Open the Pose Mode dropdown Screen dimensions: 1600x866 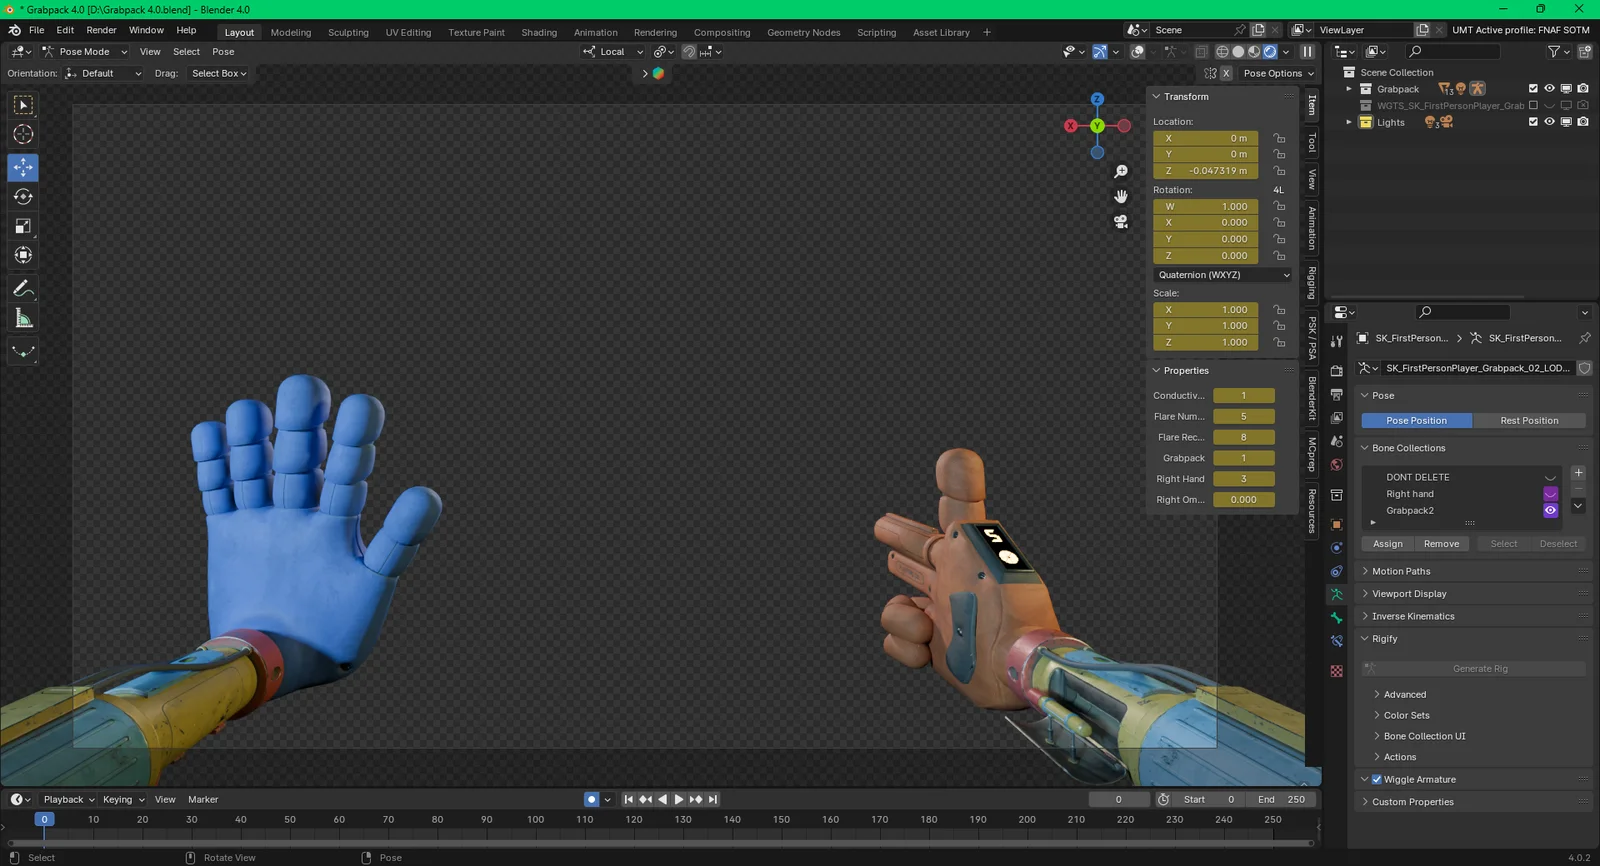click(x=85, y=52)
